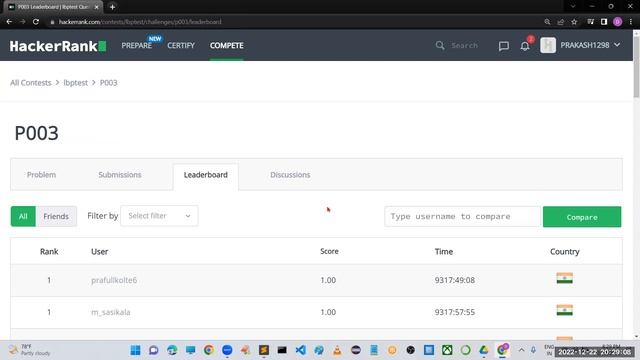Close the P003 Leaderboard tab
The image size is (640, 360).
pos(97,7)
